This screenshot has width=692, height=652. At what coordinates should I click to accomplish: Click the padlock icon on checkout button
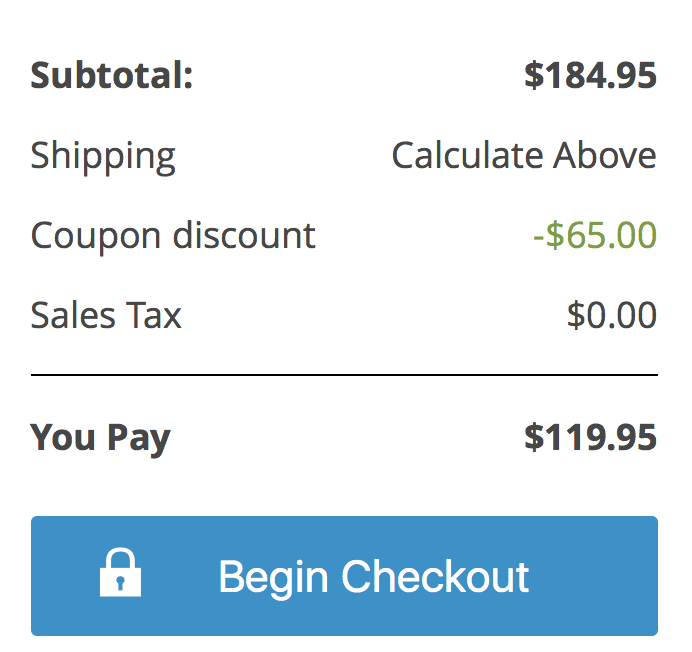pyautogui.click(x=120, y=575)
